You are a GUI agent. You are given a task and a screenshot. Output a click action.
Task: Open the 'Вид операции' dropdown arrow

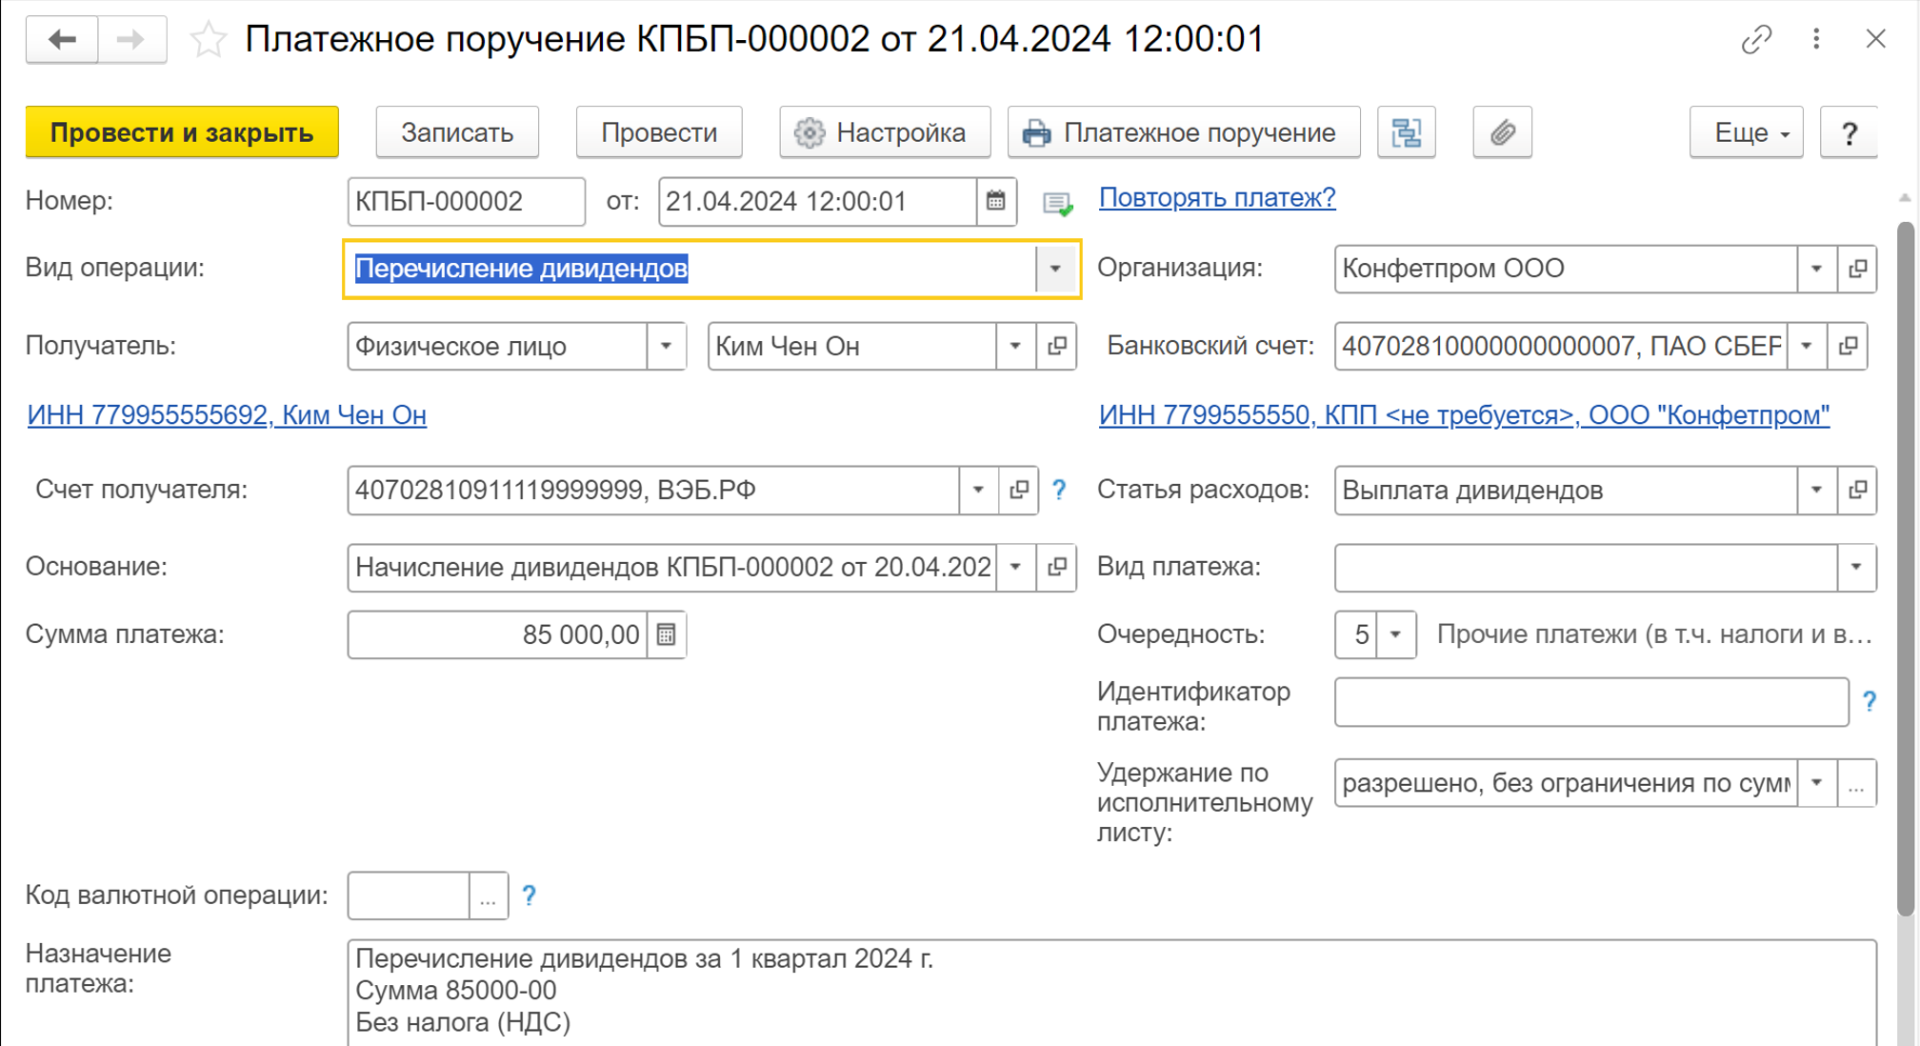point(1055,268)
